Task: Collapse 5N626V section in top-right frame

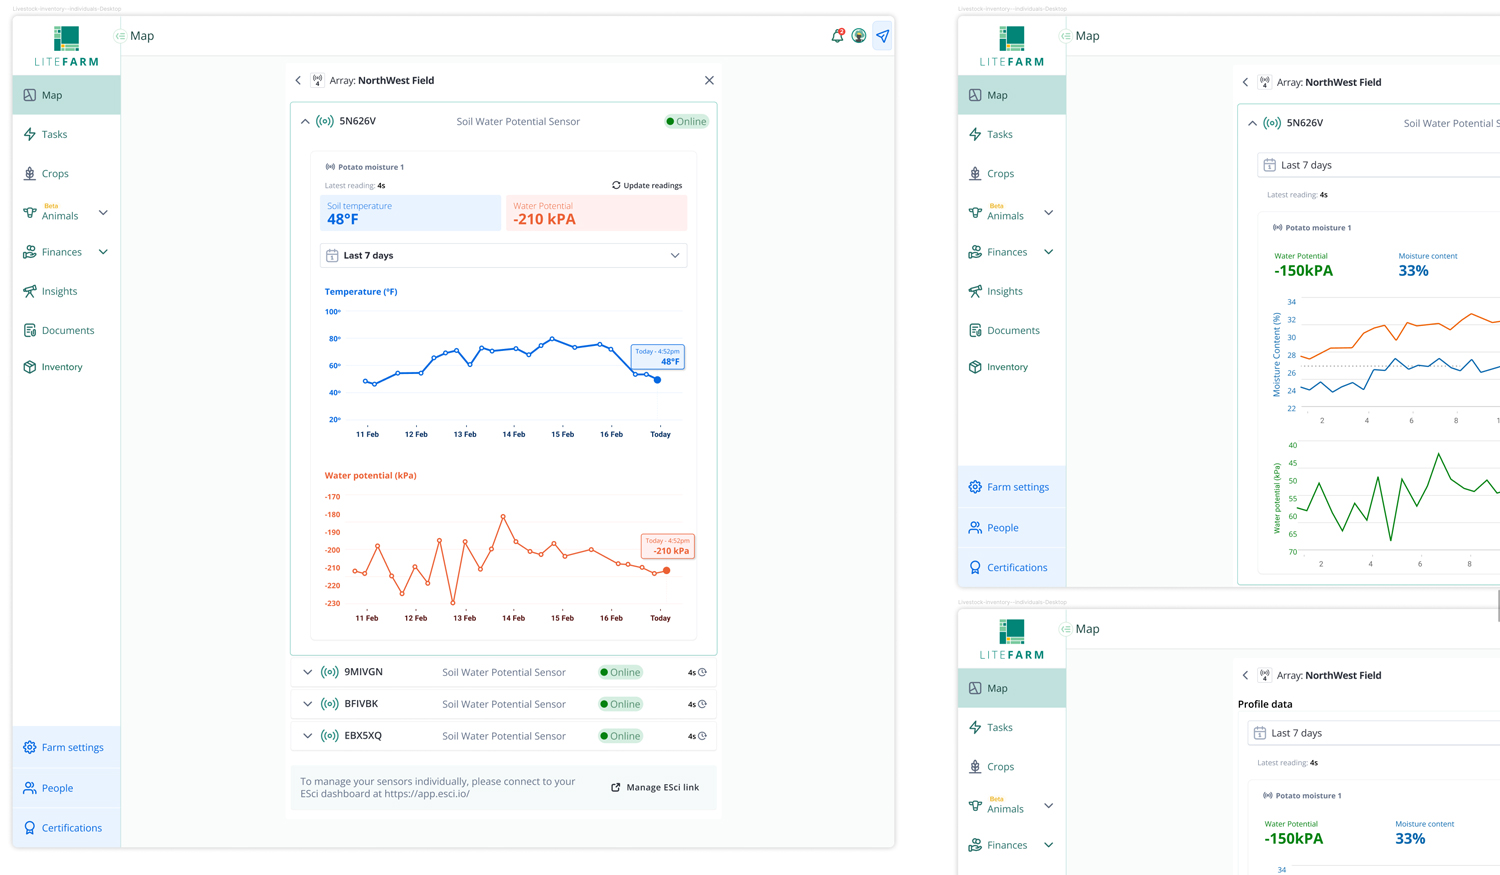Action: click(1252, 123)
